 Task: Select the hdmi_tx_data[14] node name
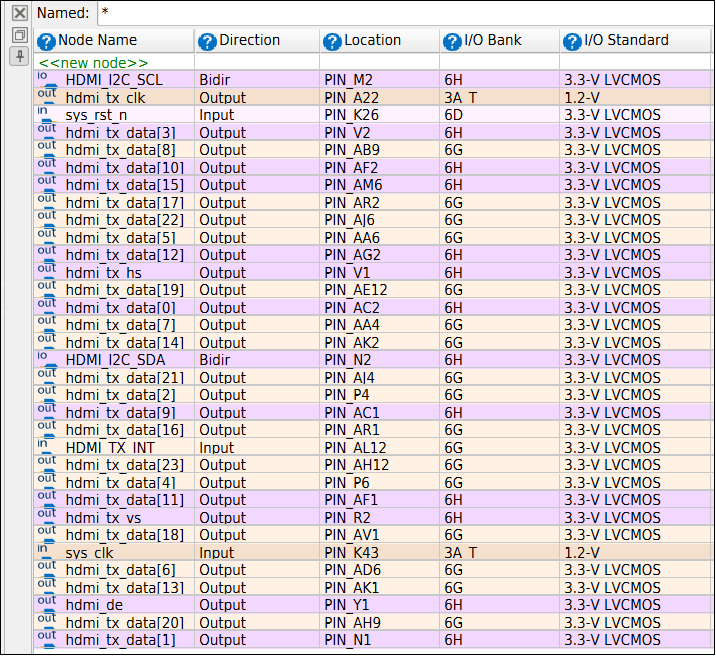[x=125, y=342]
